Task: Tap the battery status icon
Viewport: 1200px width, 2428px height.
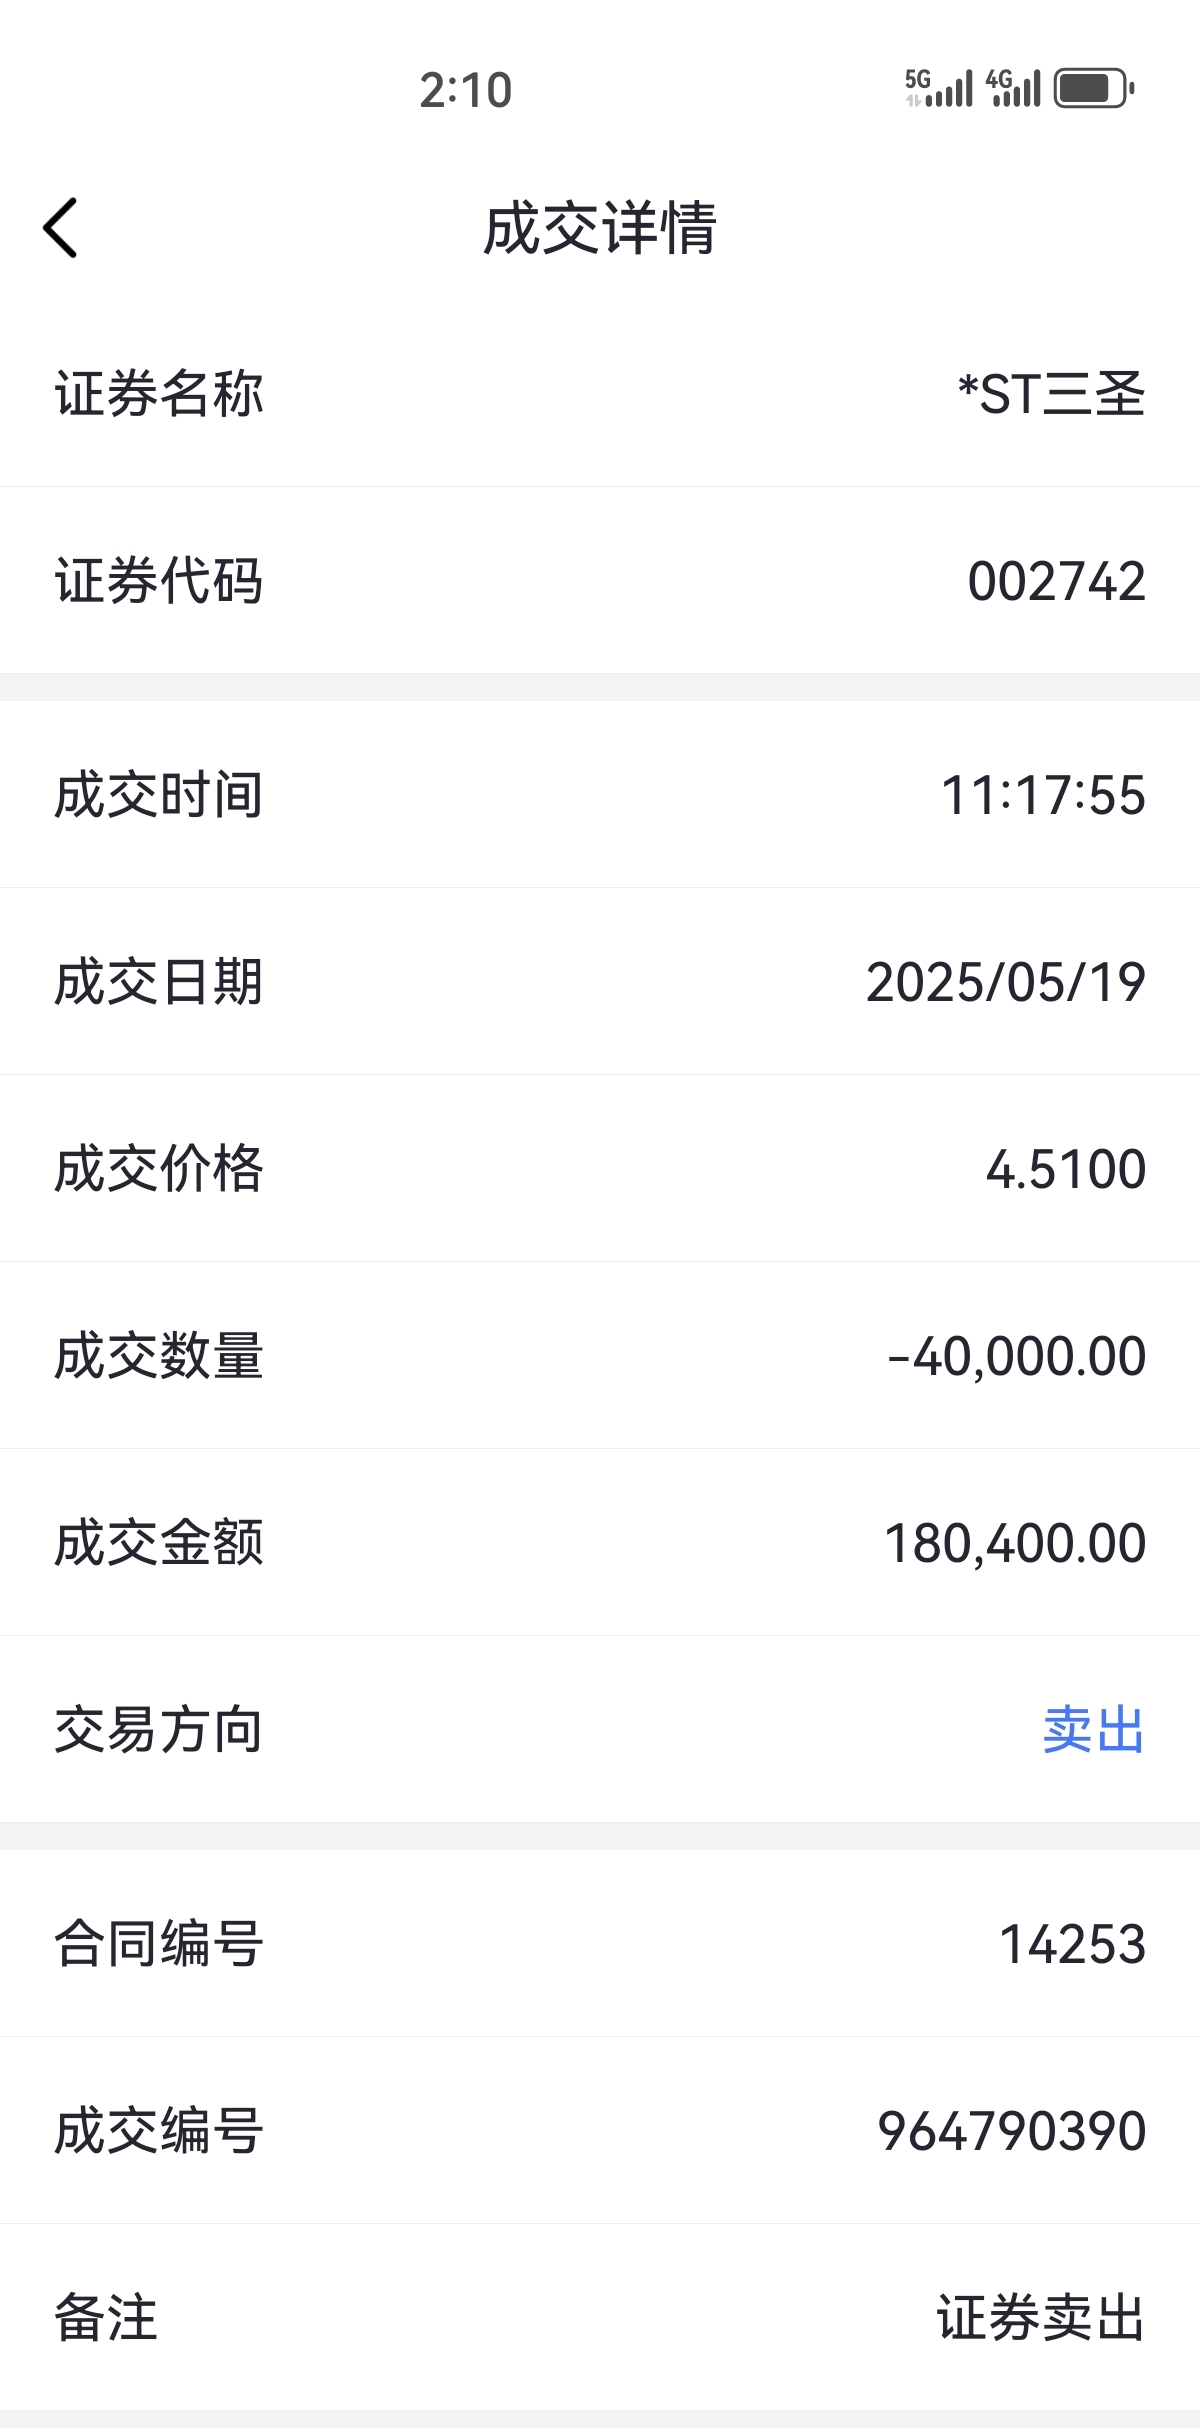Action: click(1094, 88)
